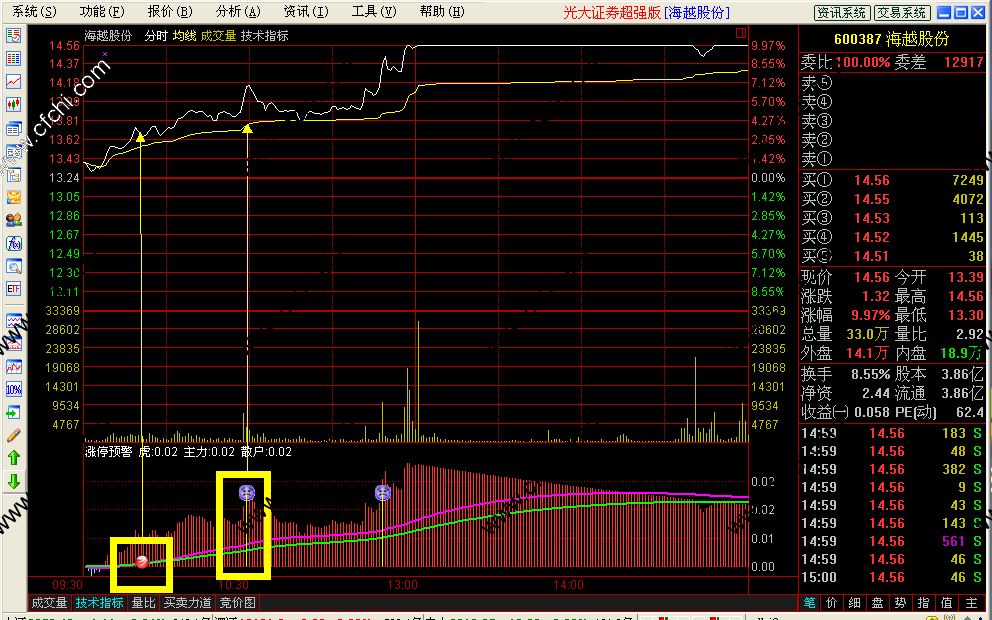Open the 系统(S) menu
Screen dimensions: 992x620
point(34,12)
